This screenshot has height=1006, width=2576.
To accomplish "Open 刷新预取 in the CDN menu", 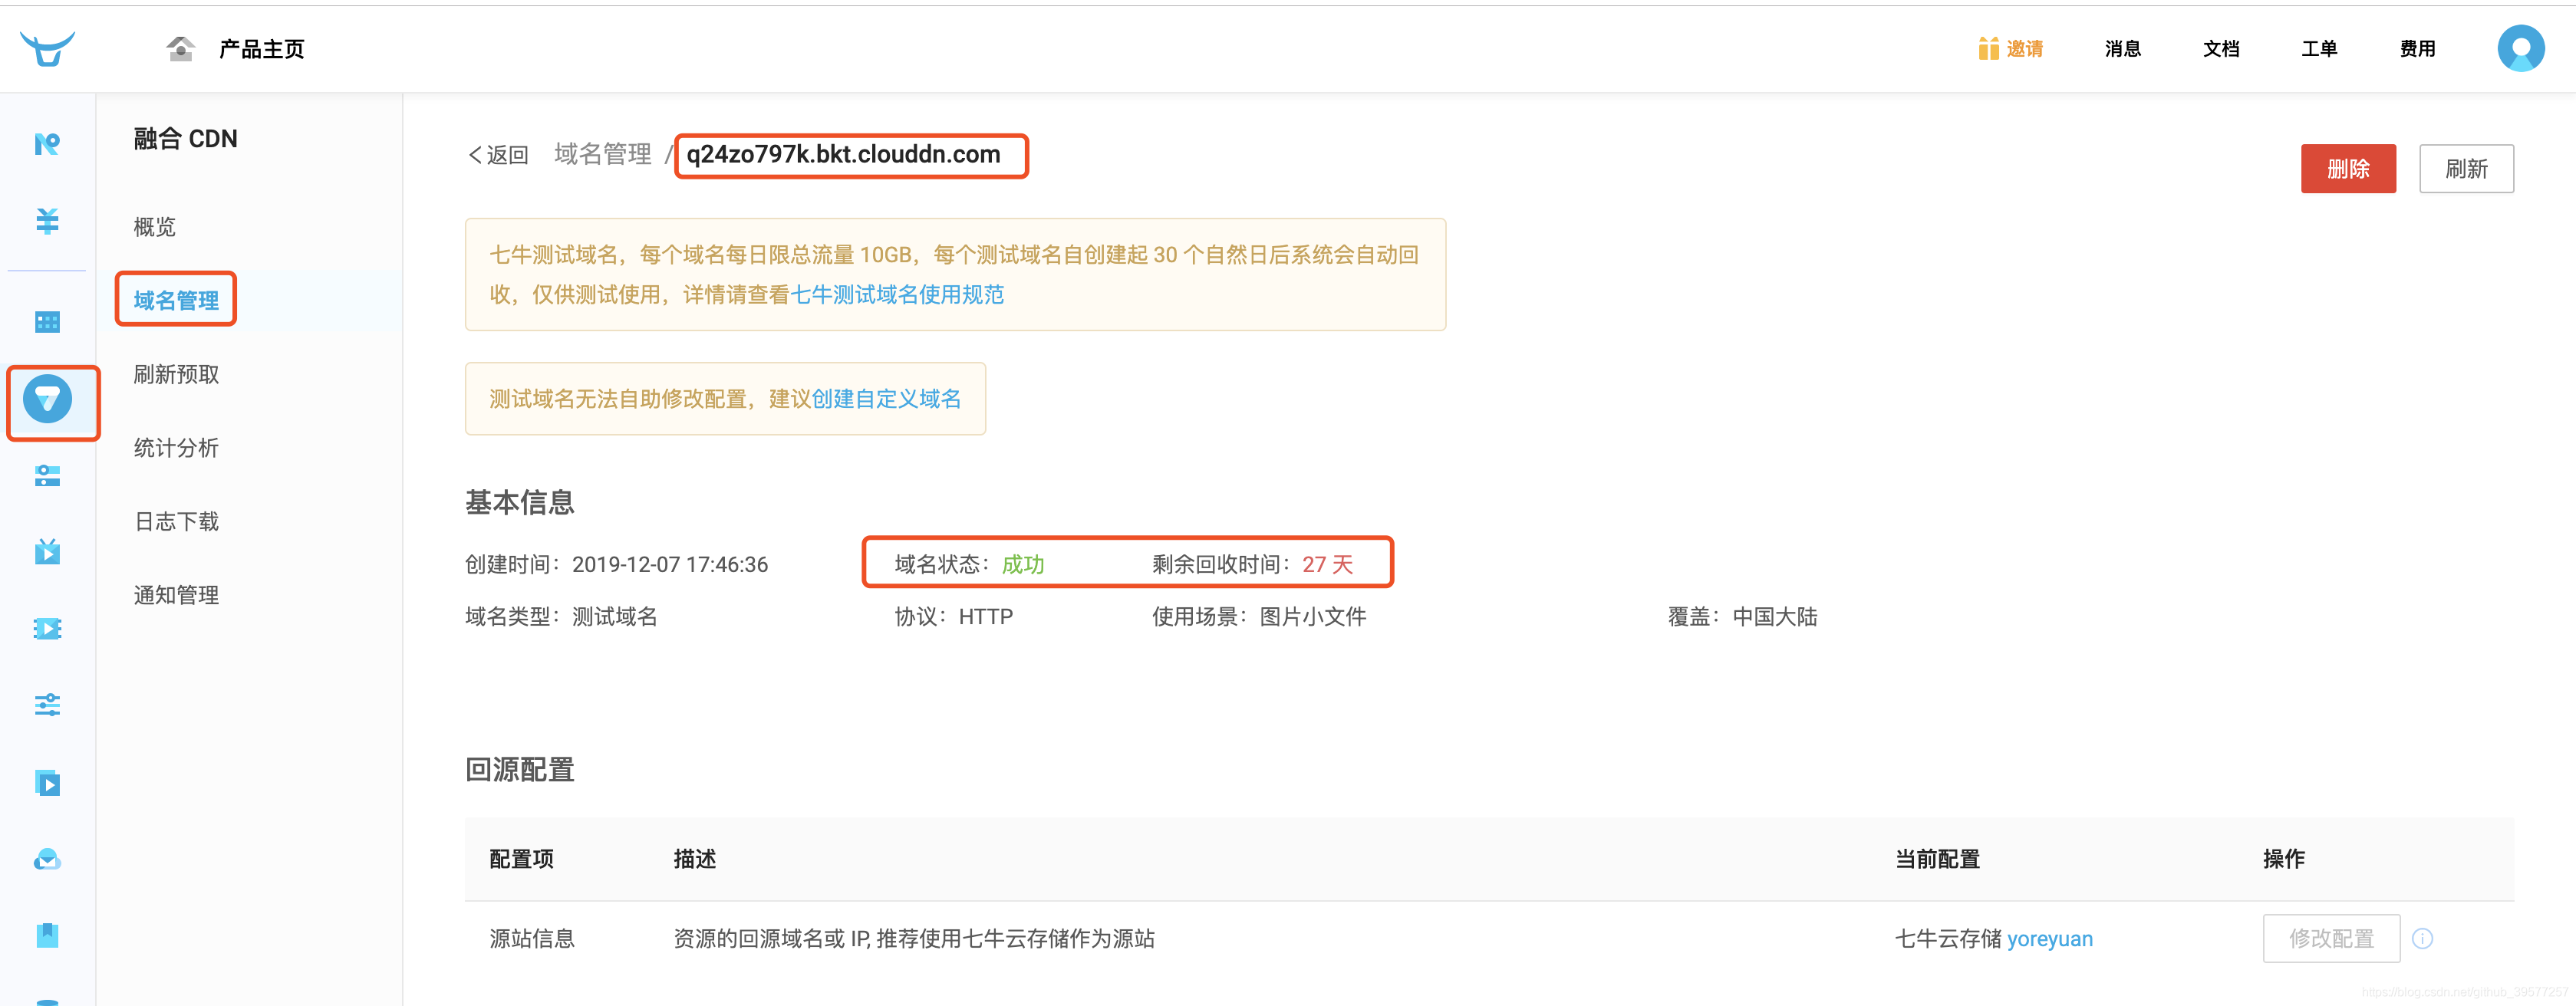I will tap(176, 374).
